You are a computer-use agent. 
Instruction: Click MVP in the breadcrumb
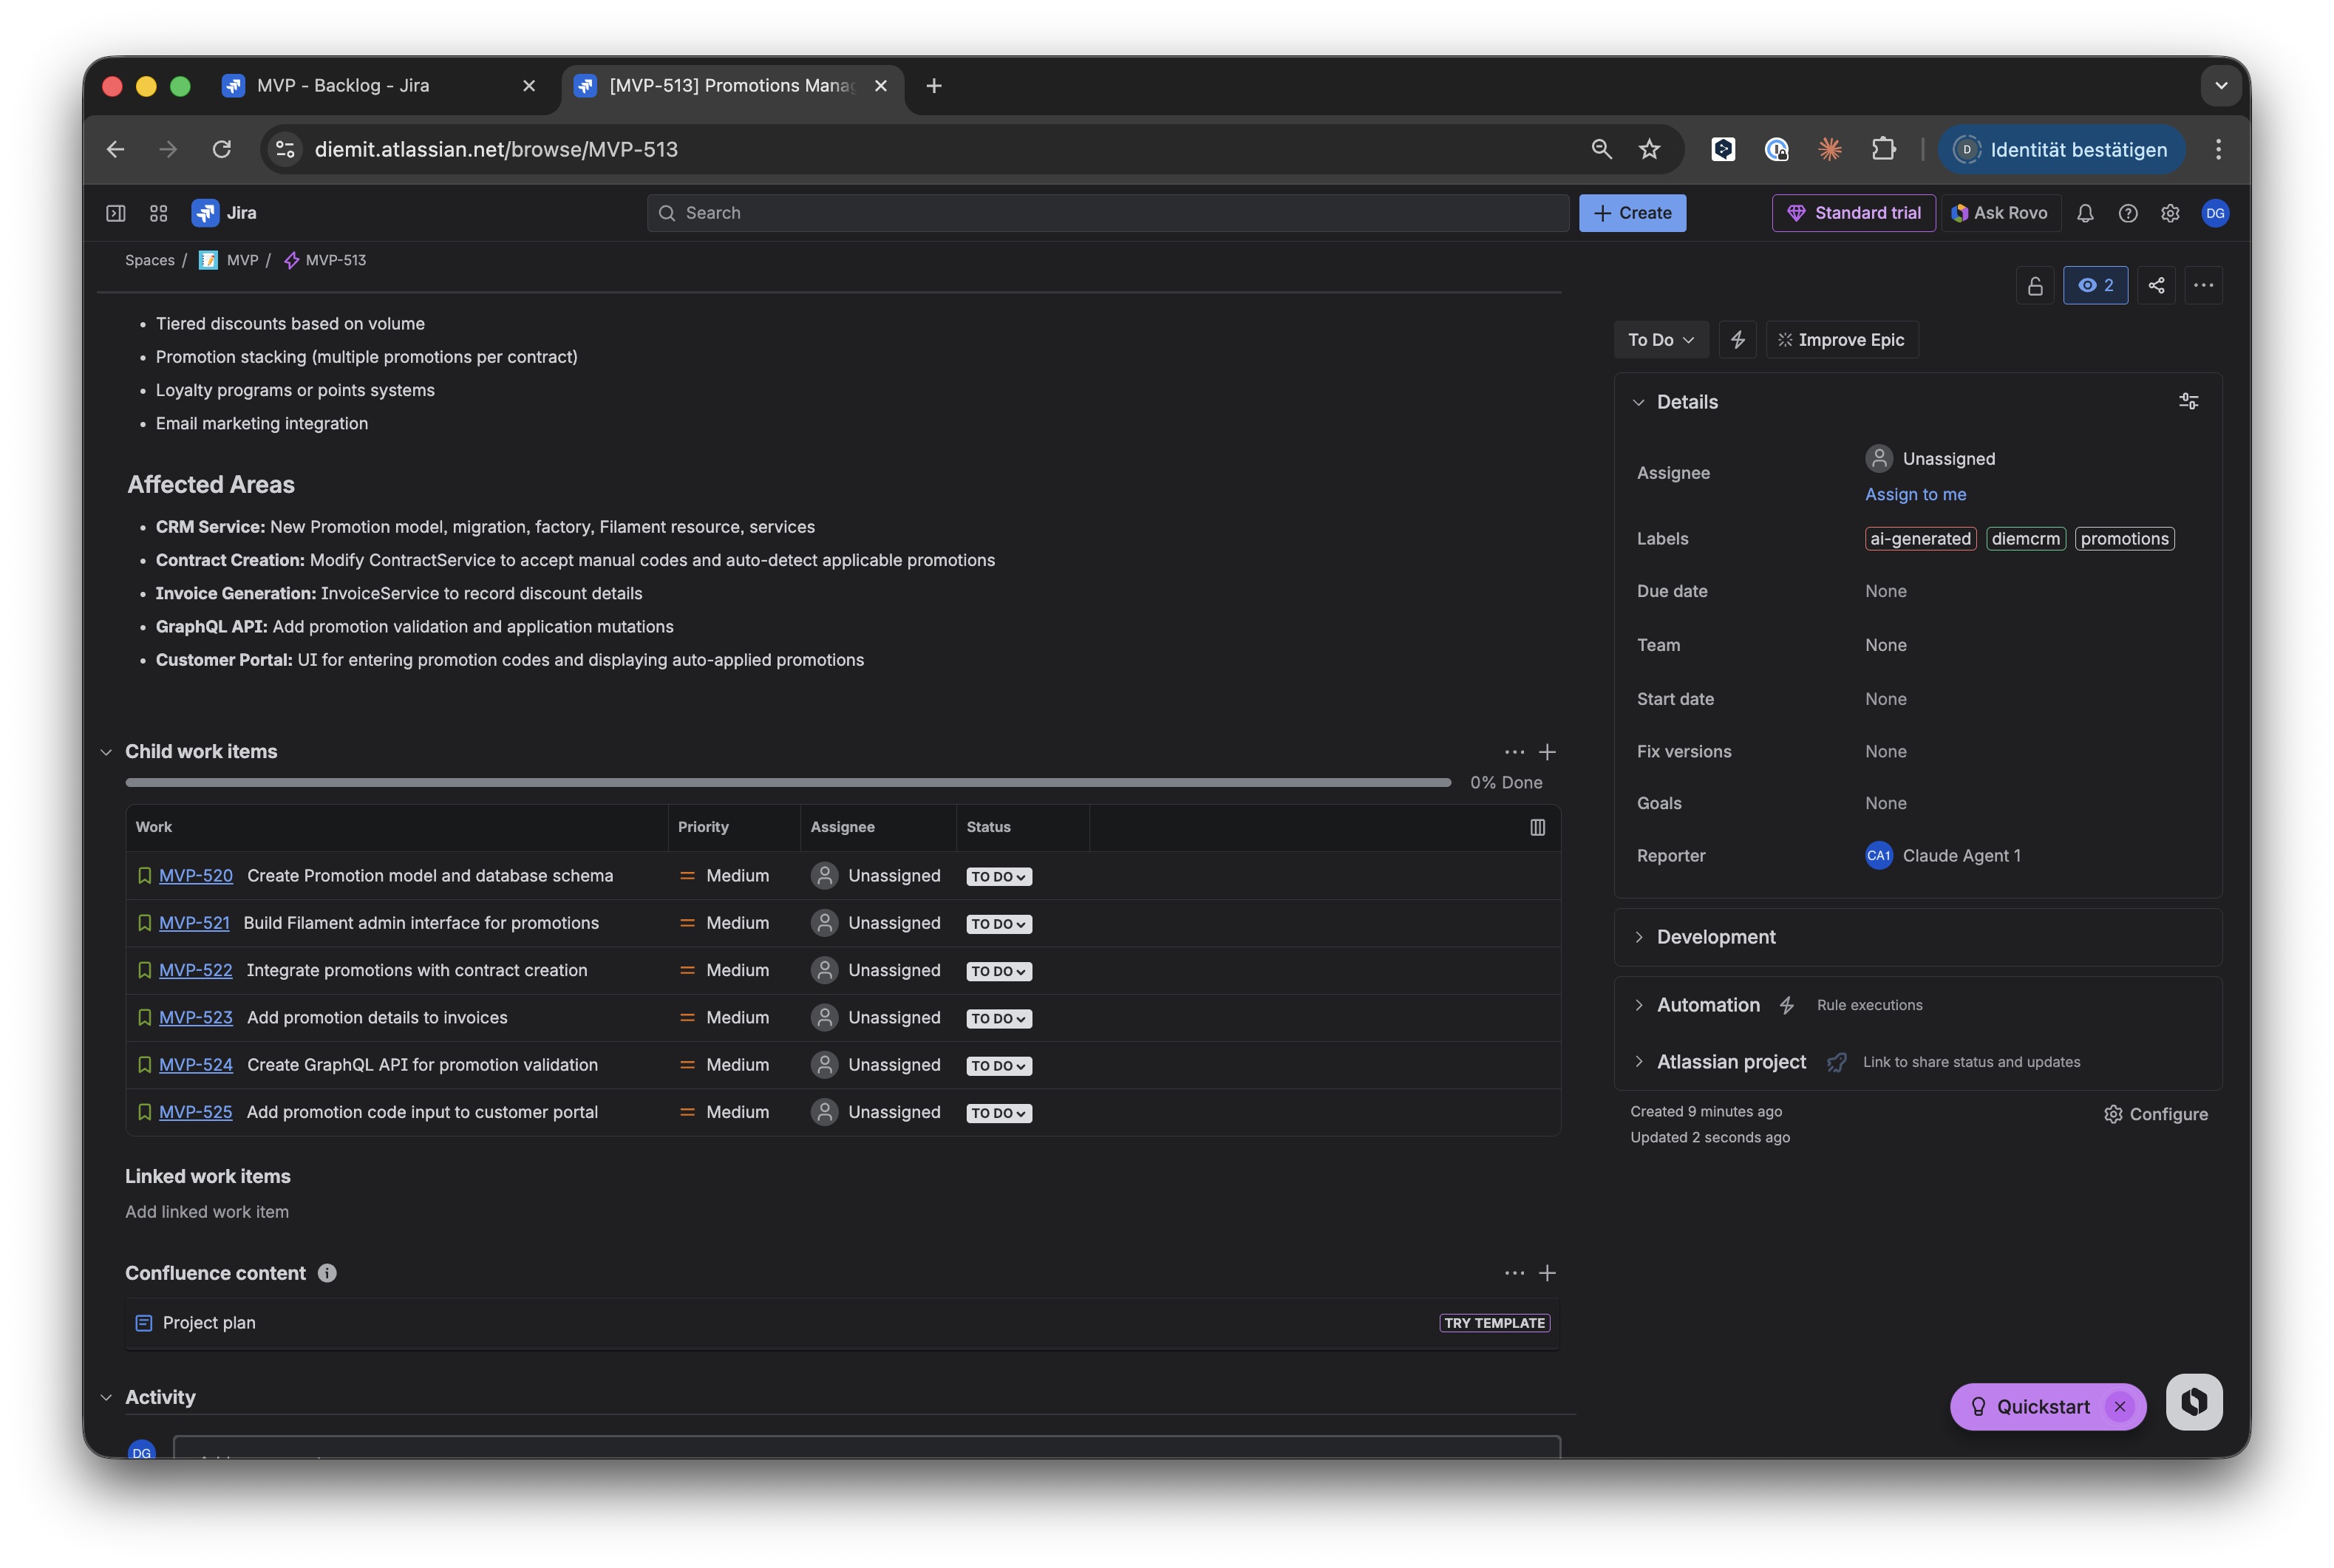[x=242, y=260]
